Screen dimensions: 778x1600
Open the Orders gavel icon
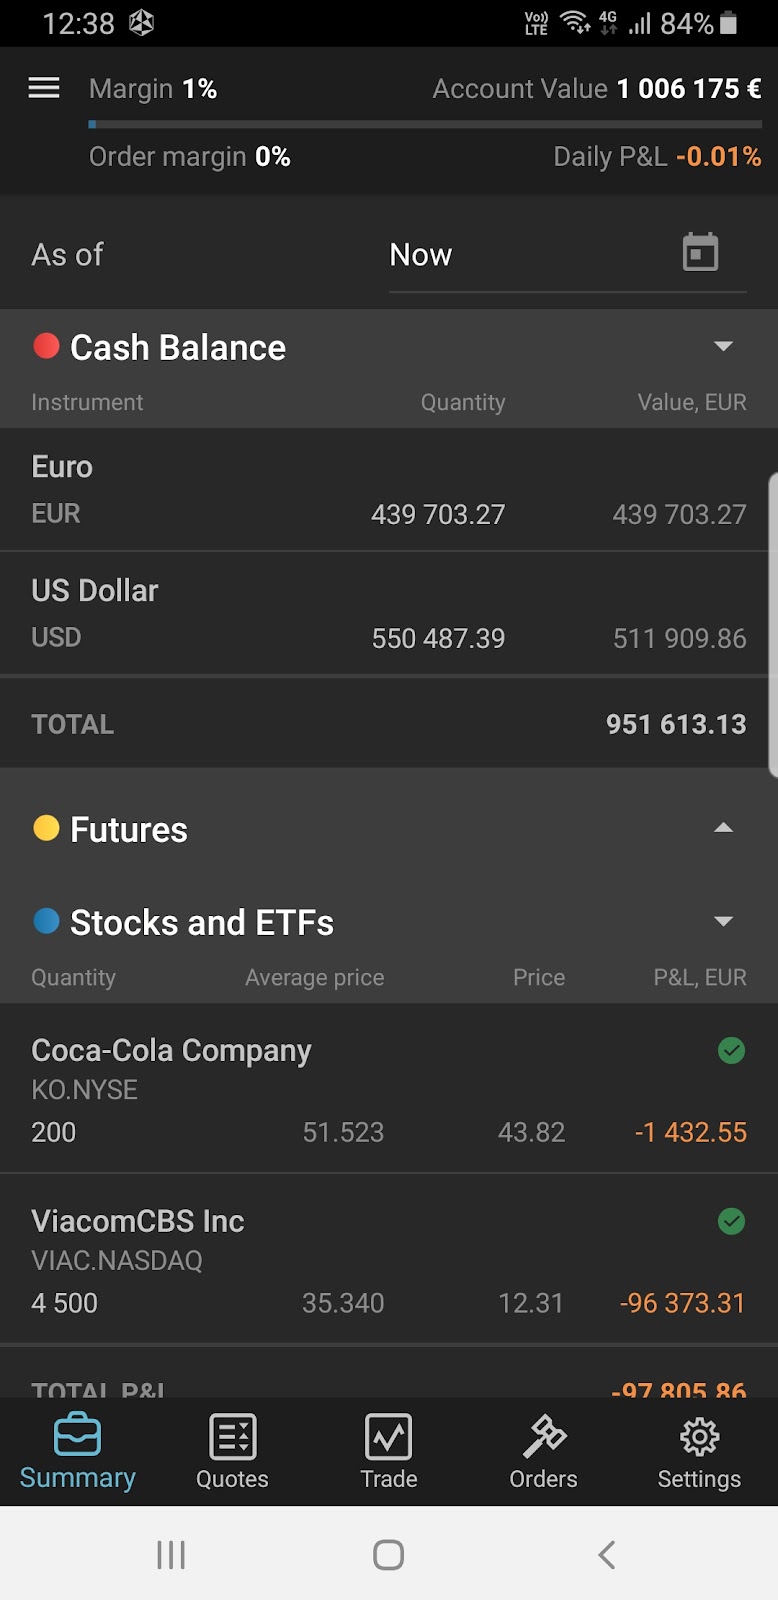[x=544, y=1438]
